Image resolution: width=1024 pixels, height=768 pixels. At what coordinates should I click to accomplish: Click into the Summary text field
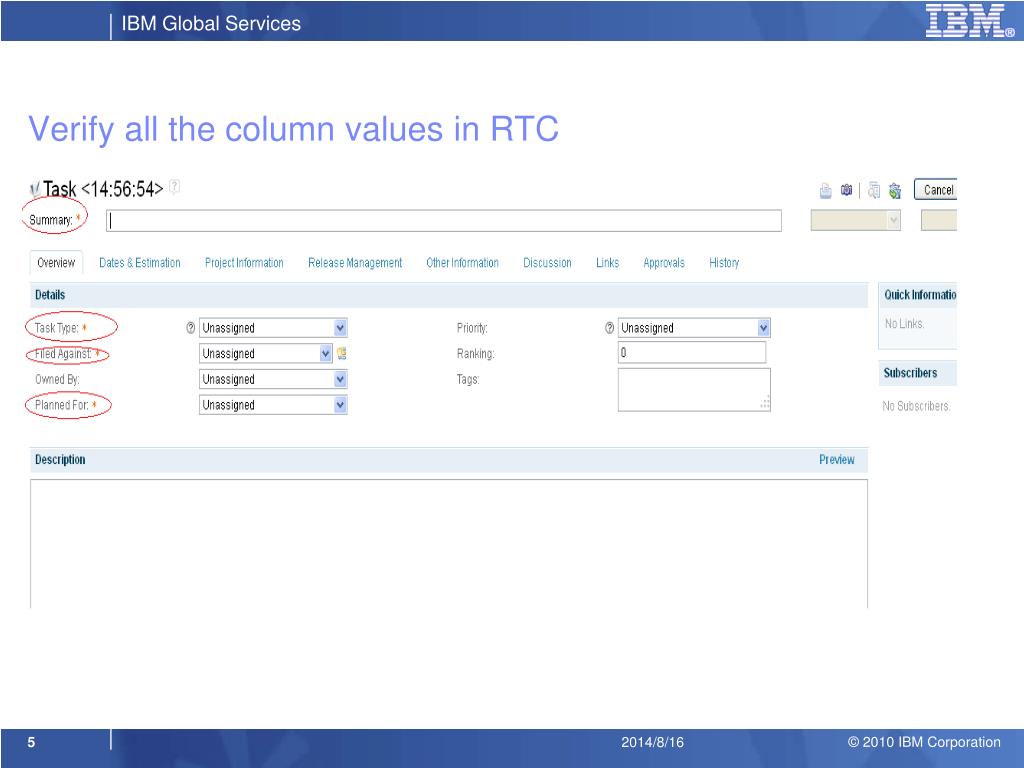[444, 221]
